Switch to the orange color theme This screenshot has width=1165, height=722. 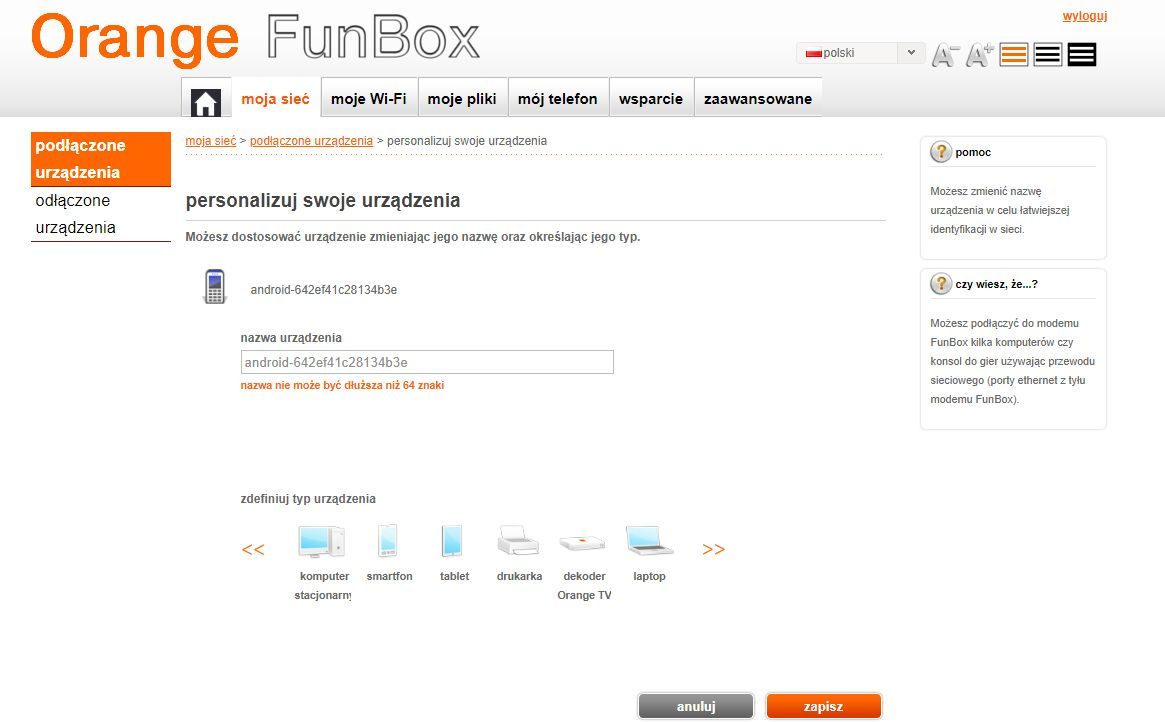click(1013, 54)
